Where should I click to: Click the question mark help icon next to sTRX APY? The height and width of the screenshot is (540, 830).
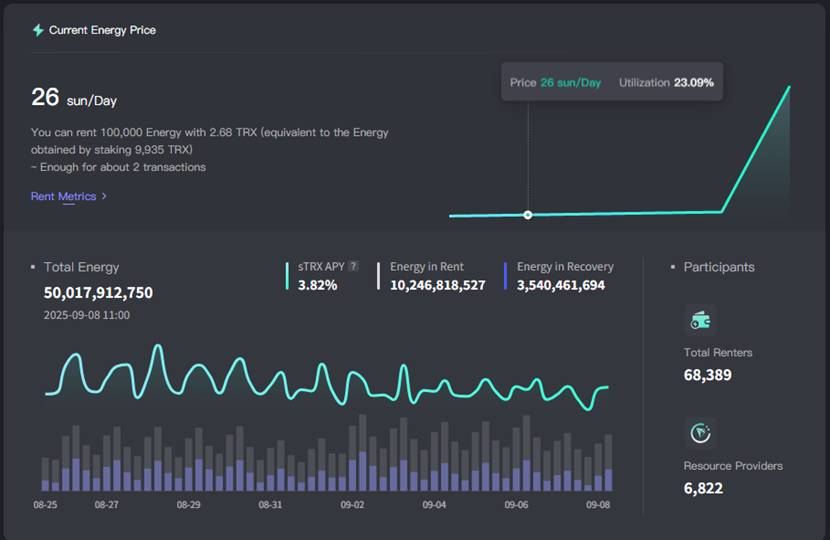353,267
